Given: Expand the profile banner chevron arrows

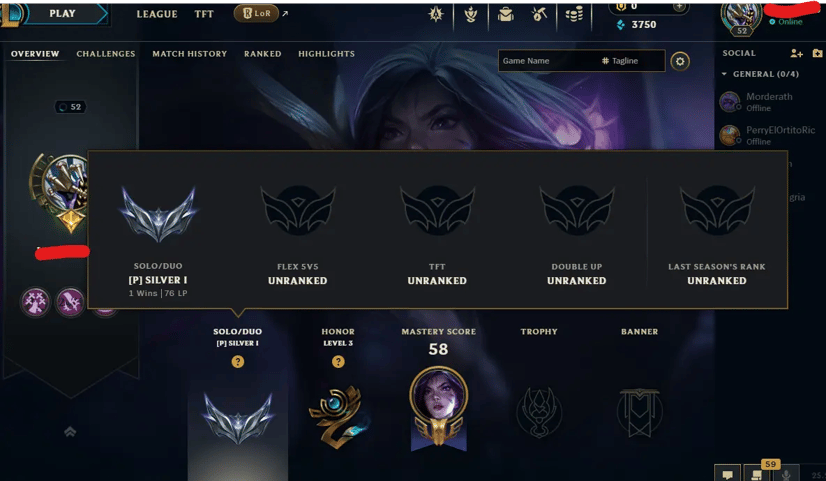Looking at the screenshot, I should coord(70,432).
